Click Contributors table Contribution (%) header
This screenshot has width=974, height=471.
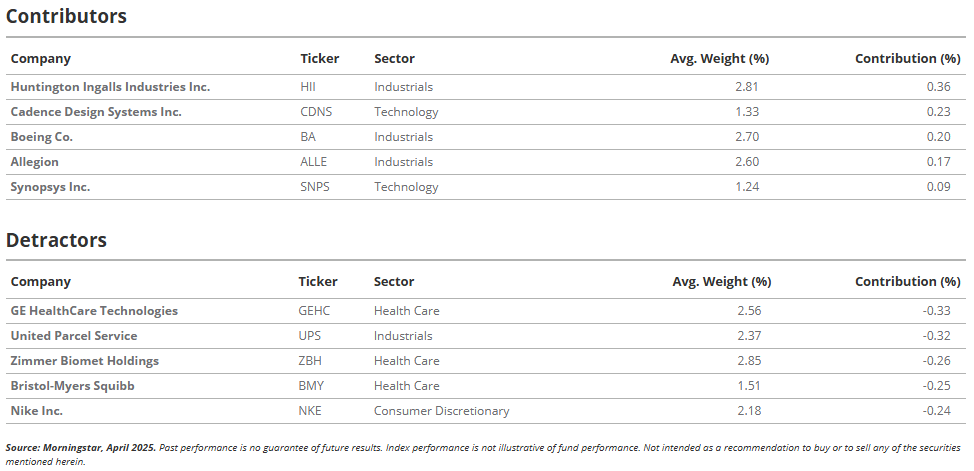click(908, 58)
